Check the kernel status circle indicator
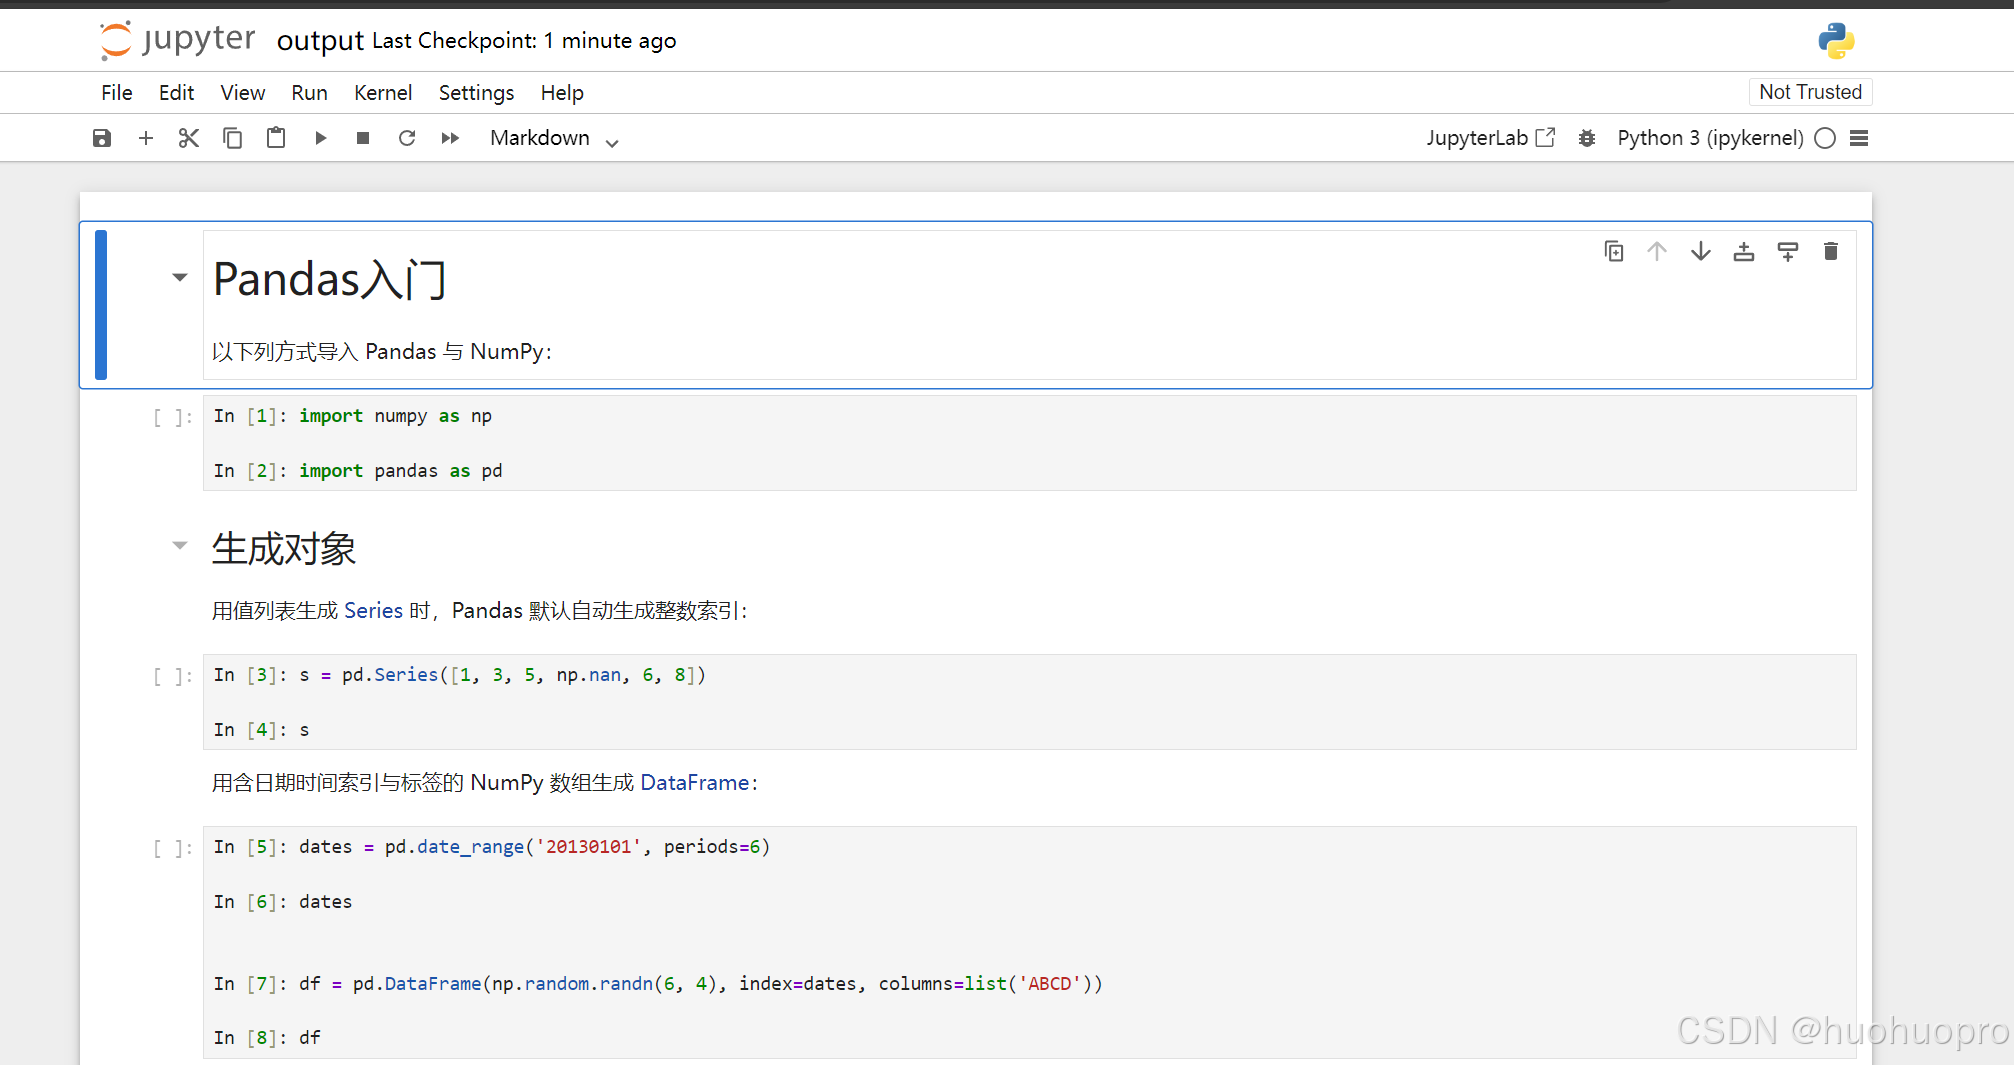Image resolution: width=2014 pixels, height=1065 pixels. (x=1825, y=138)
